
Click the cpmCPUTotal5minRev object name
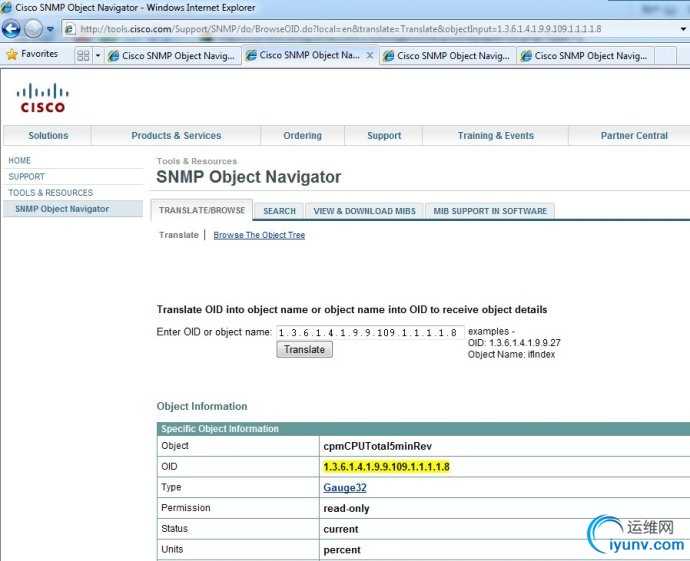point(378,446)
